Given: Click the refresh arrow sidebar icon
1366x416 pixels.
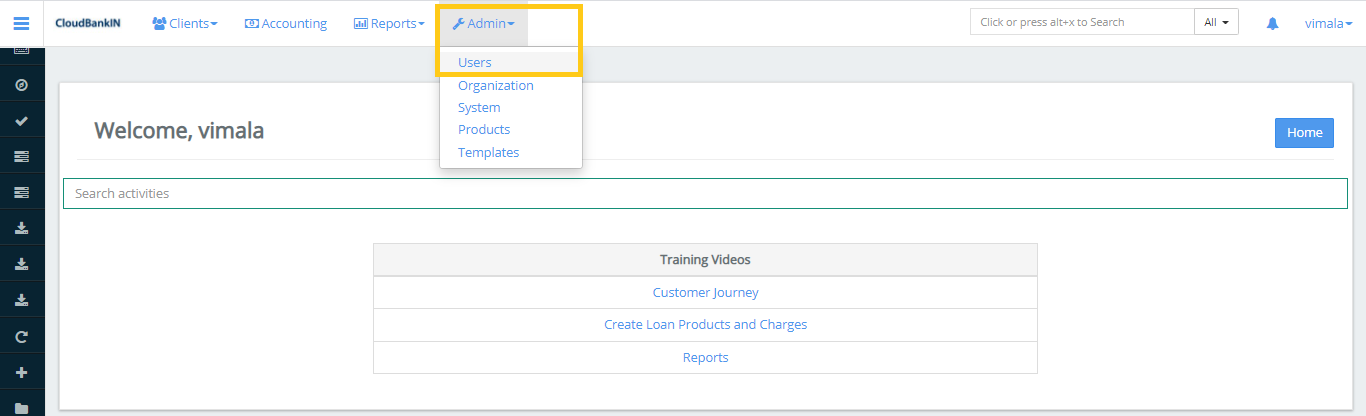Looking at the screenshot, I should click(21, 337).
